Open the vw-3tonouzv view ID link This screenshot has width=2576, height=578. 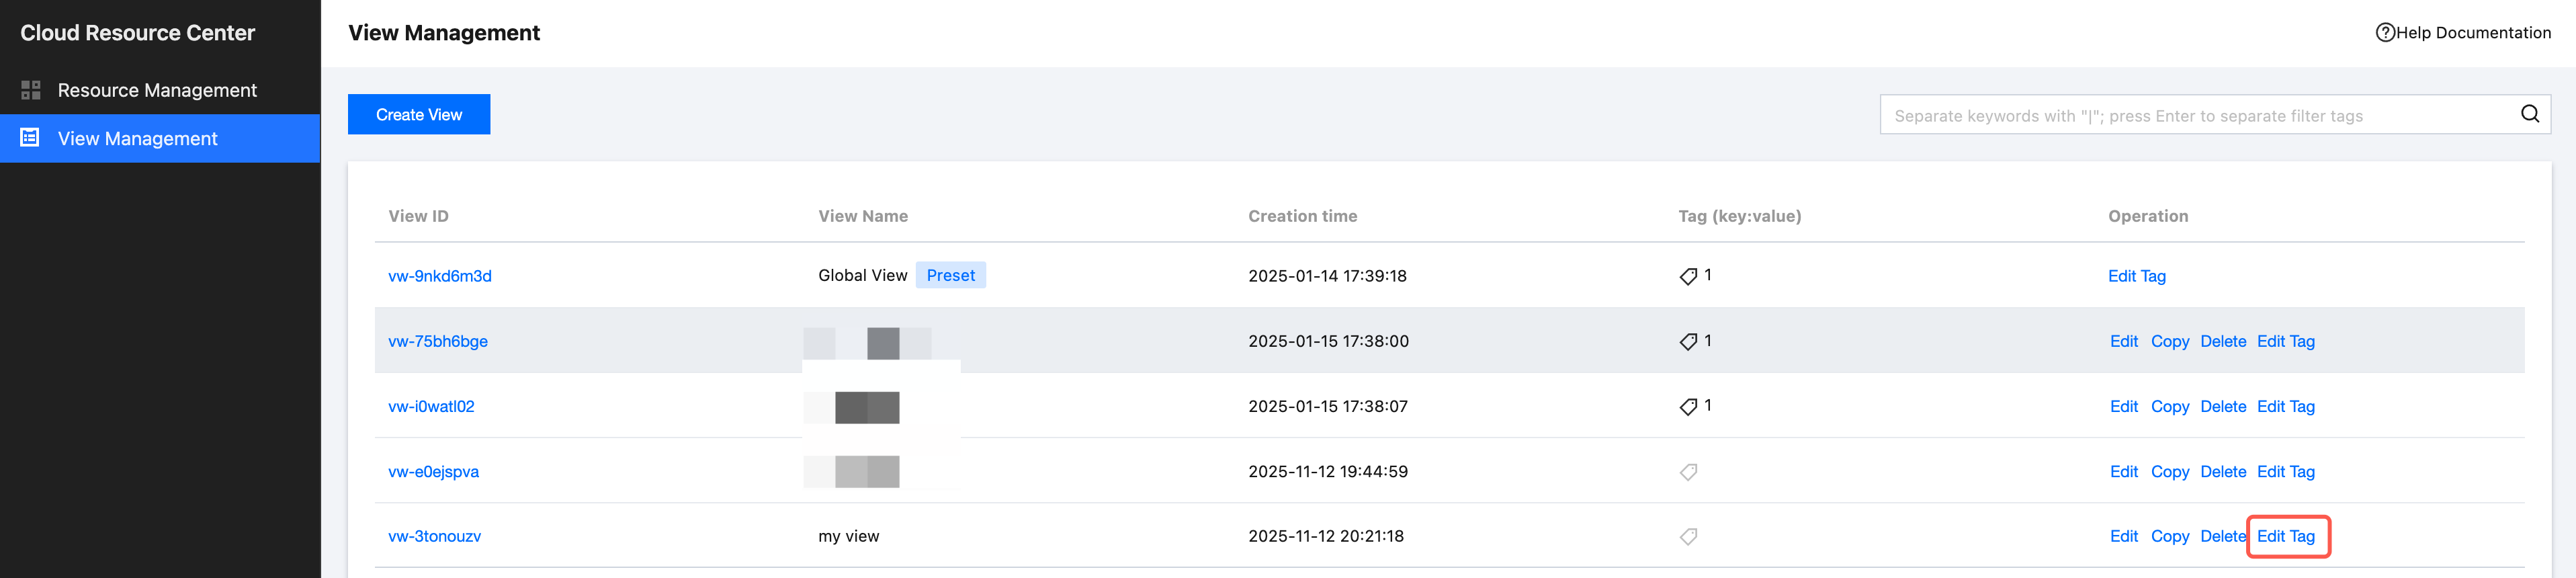434,536
